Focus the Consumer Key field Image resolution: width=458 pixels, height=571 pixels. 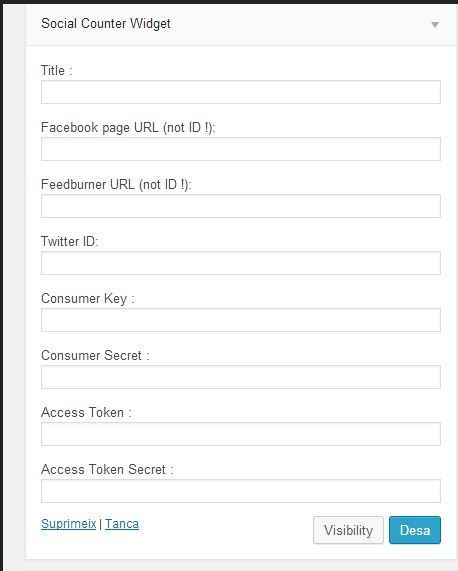click(x=241, y=320)
